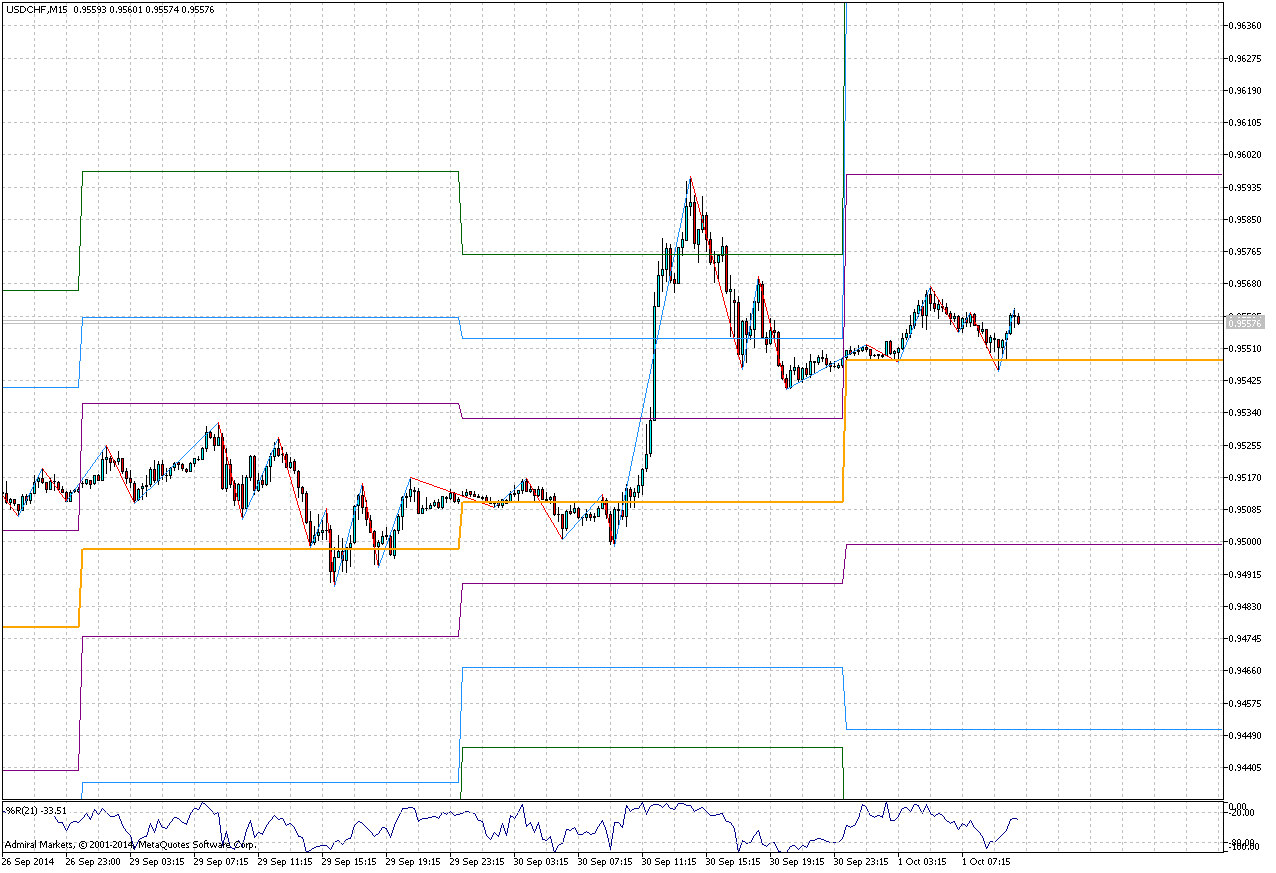Click the 0.94575 price scale label
Screen dimensions: 1276x873
point(1246,704)
